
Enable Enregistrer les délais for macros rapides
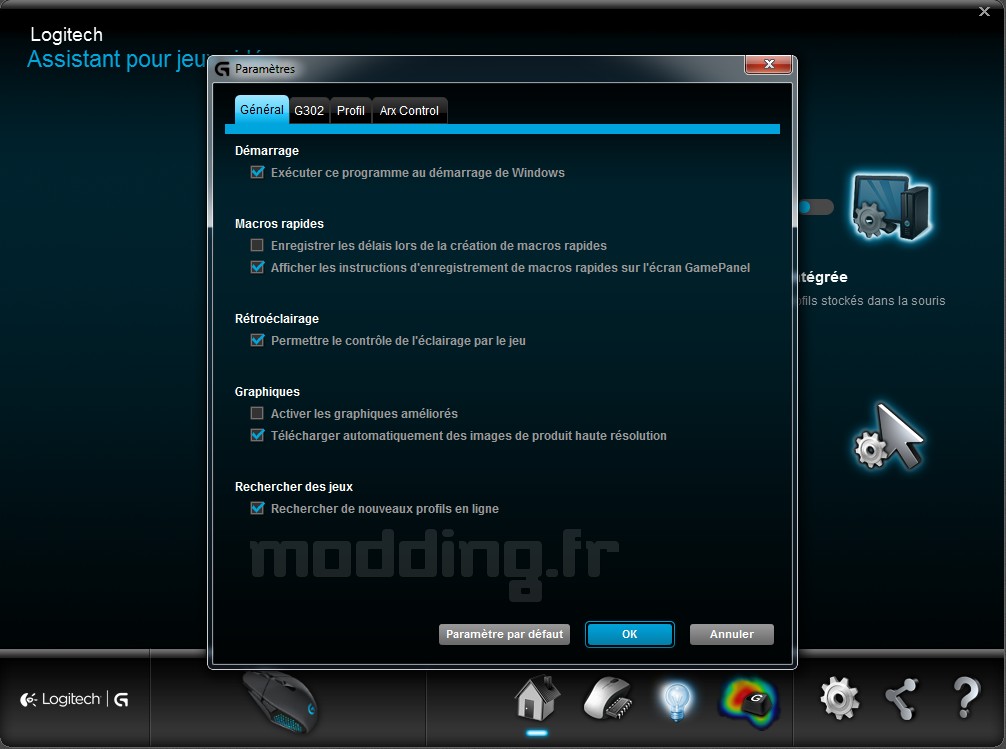[x=257, y=245]
